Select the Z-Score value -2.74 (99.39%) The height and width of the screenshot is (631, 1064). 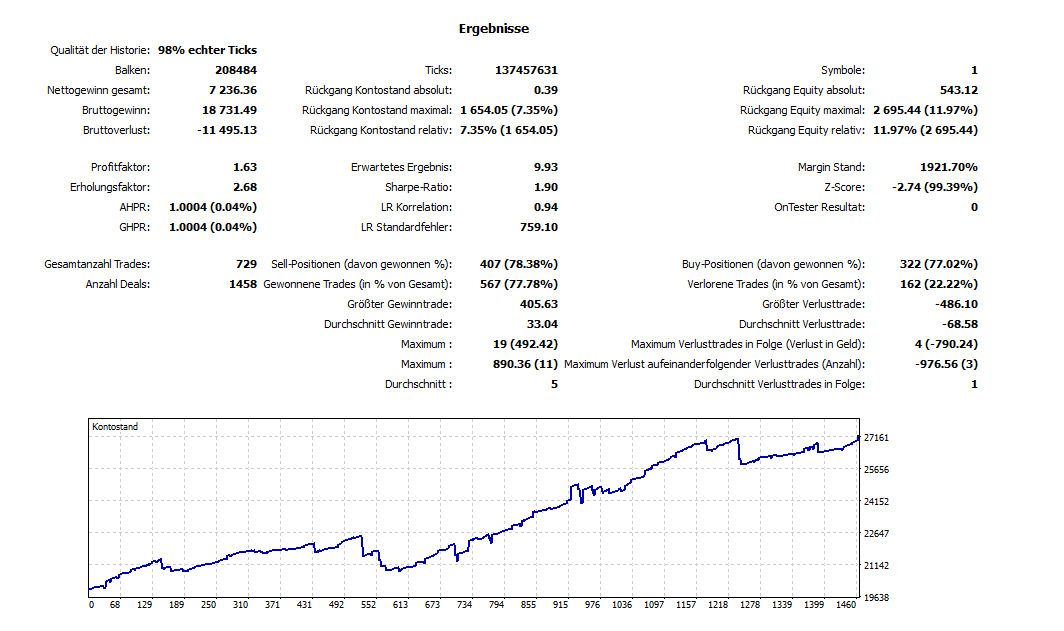(x=935, y=187)
